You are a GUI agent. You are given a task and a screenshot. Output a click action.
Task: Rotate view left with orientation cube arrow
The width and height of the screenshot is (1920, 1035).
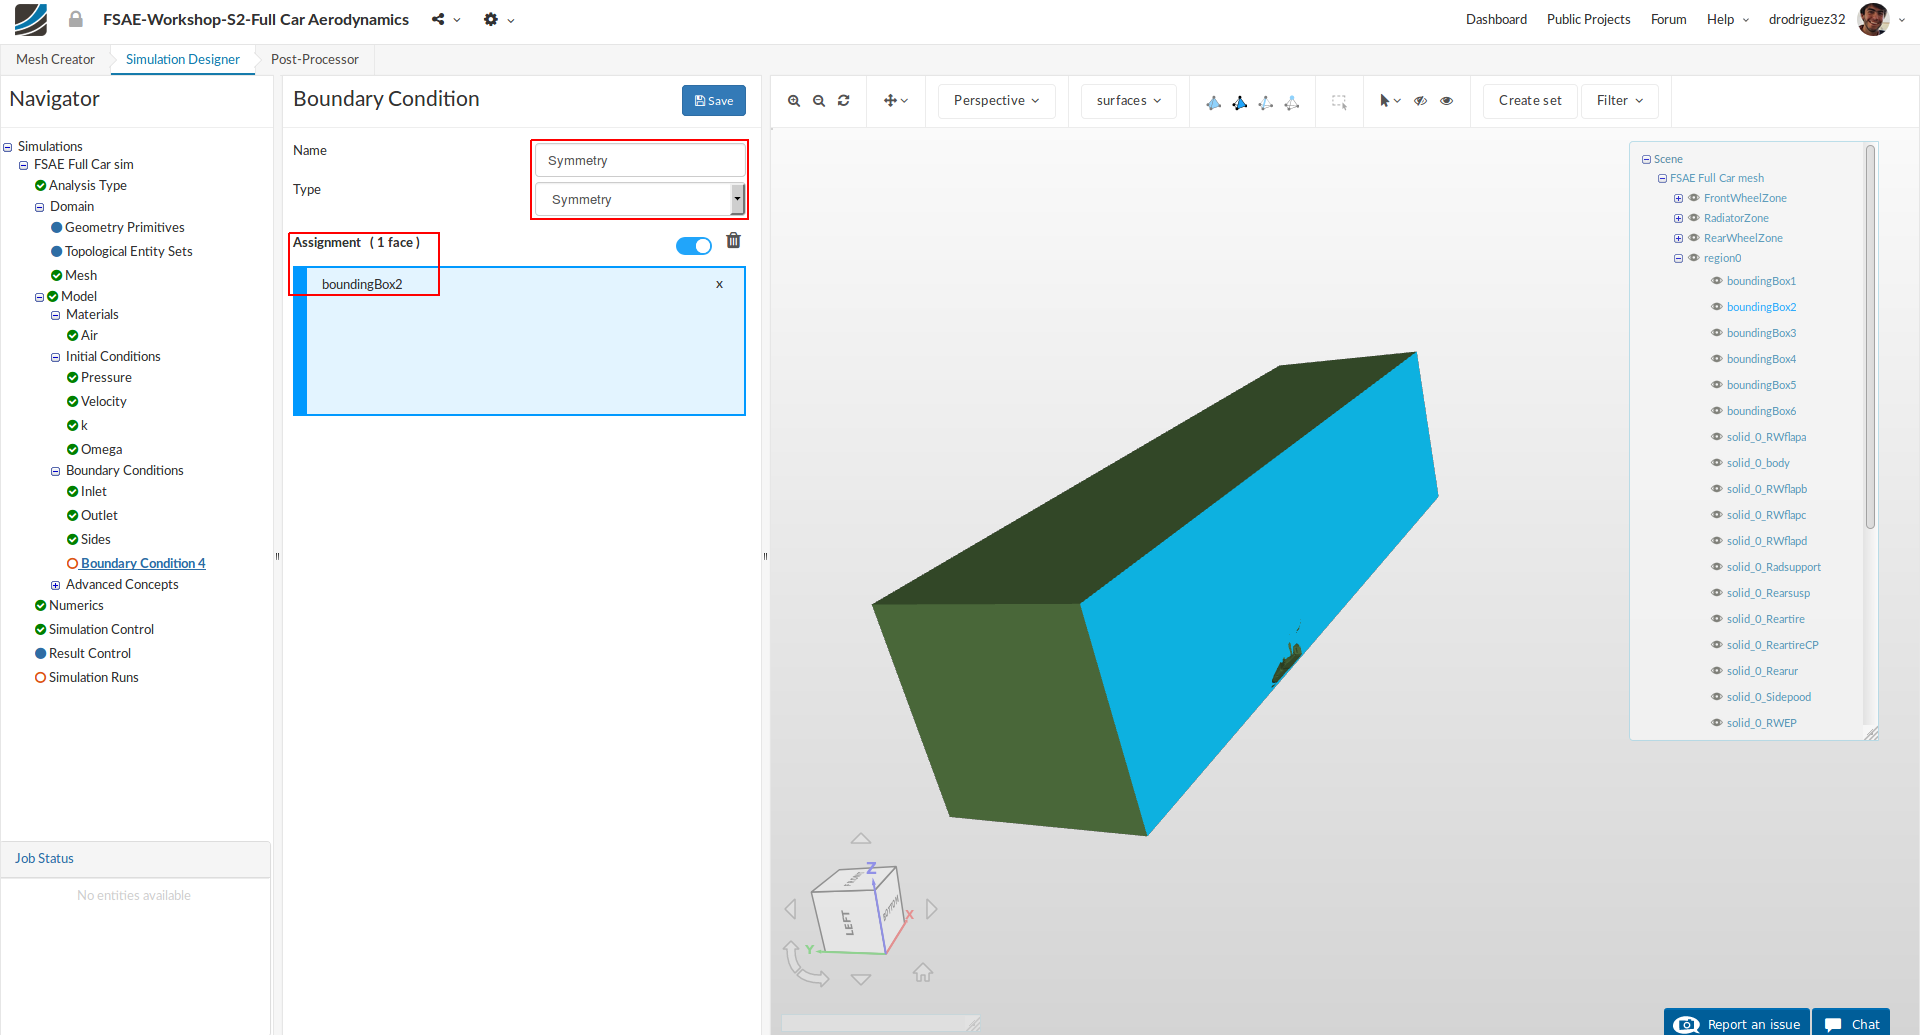click(791, 909)
